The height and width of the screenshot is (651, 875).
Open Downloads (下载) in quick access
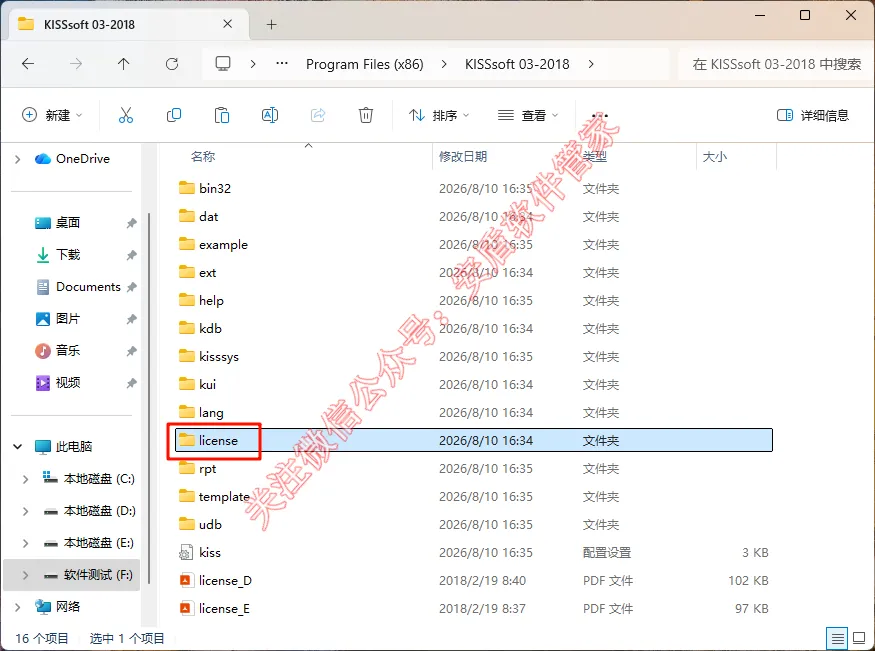pos(58,255)
